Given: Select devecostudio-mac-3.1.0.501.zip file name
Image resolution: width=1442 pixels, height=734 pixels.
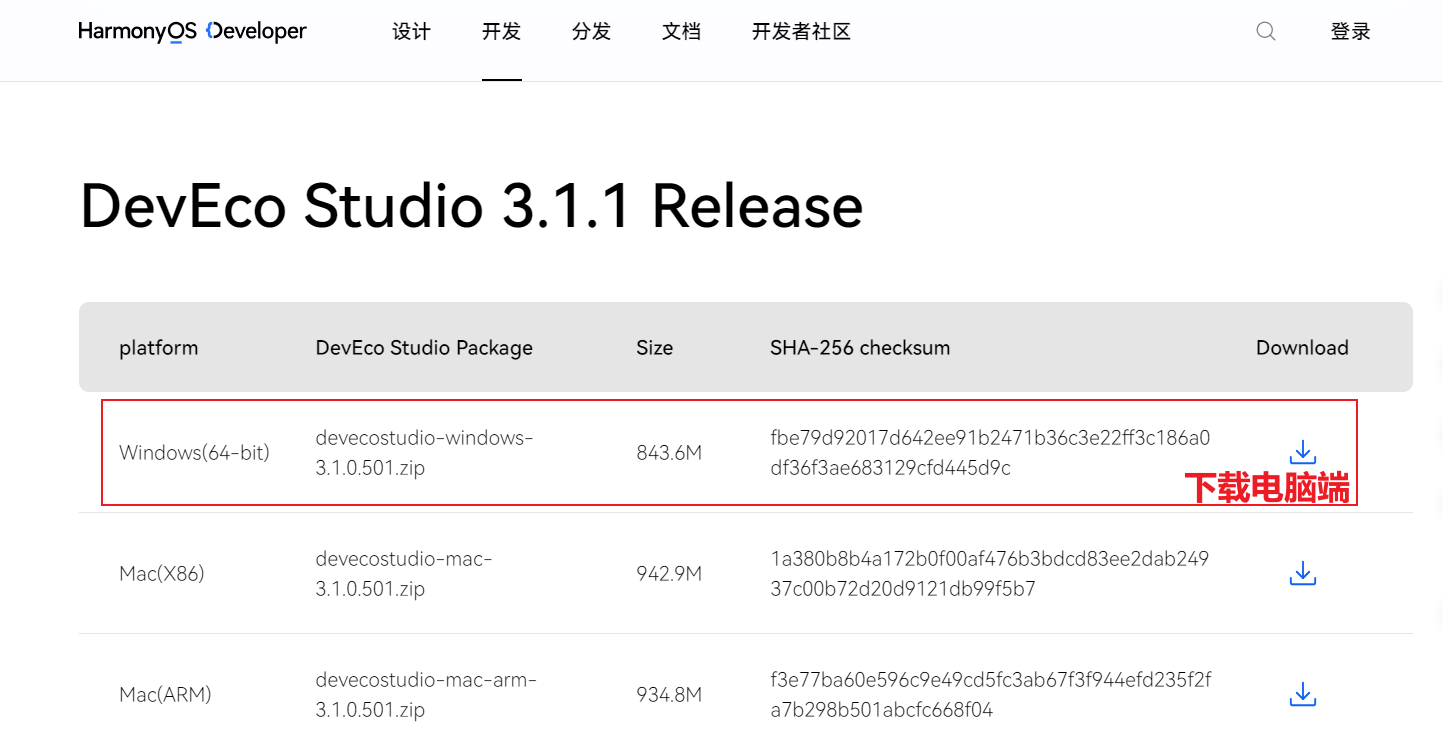Looking at the screenshot, I should (404, 574).
